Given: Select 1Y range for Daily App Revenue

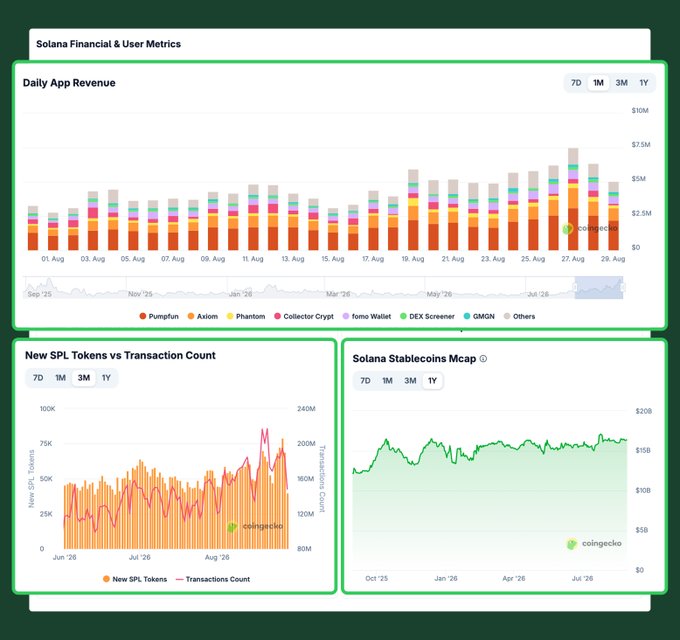Looking at the screenshot, I should point(644,83).
